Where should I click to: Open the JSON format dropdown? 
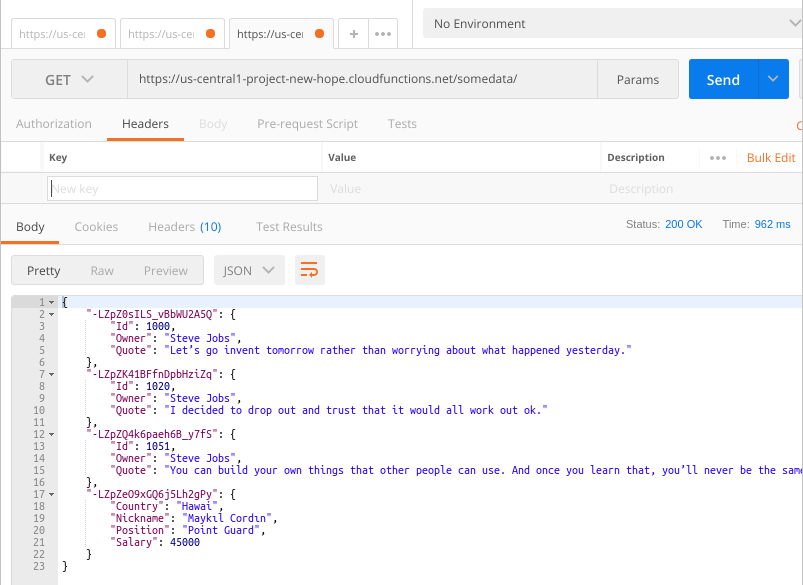pos(249,270)
